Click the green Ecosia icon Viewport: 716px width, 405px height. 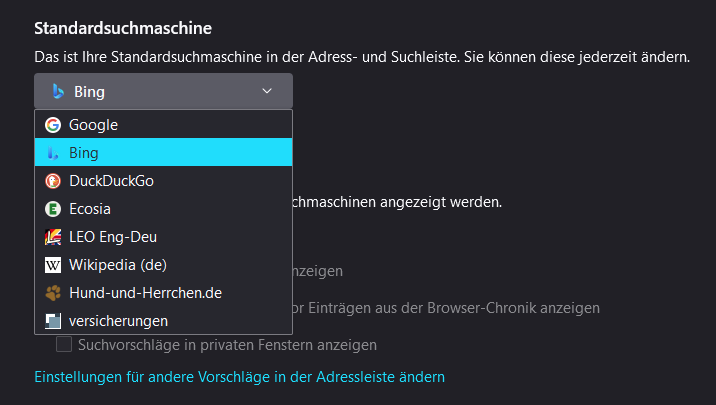point(53,209)
